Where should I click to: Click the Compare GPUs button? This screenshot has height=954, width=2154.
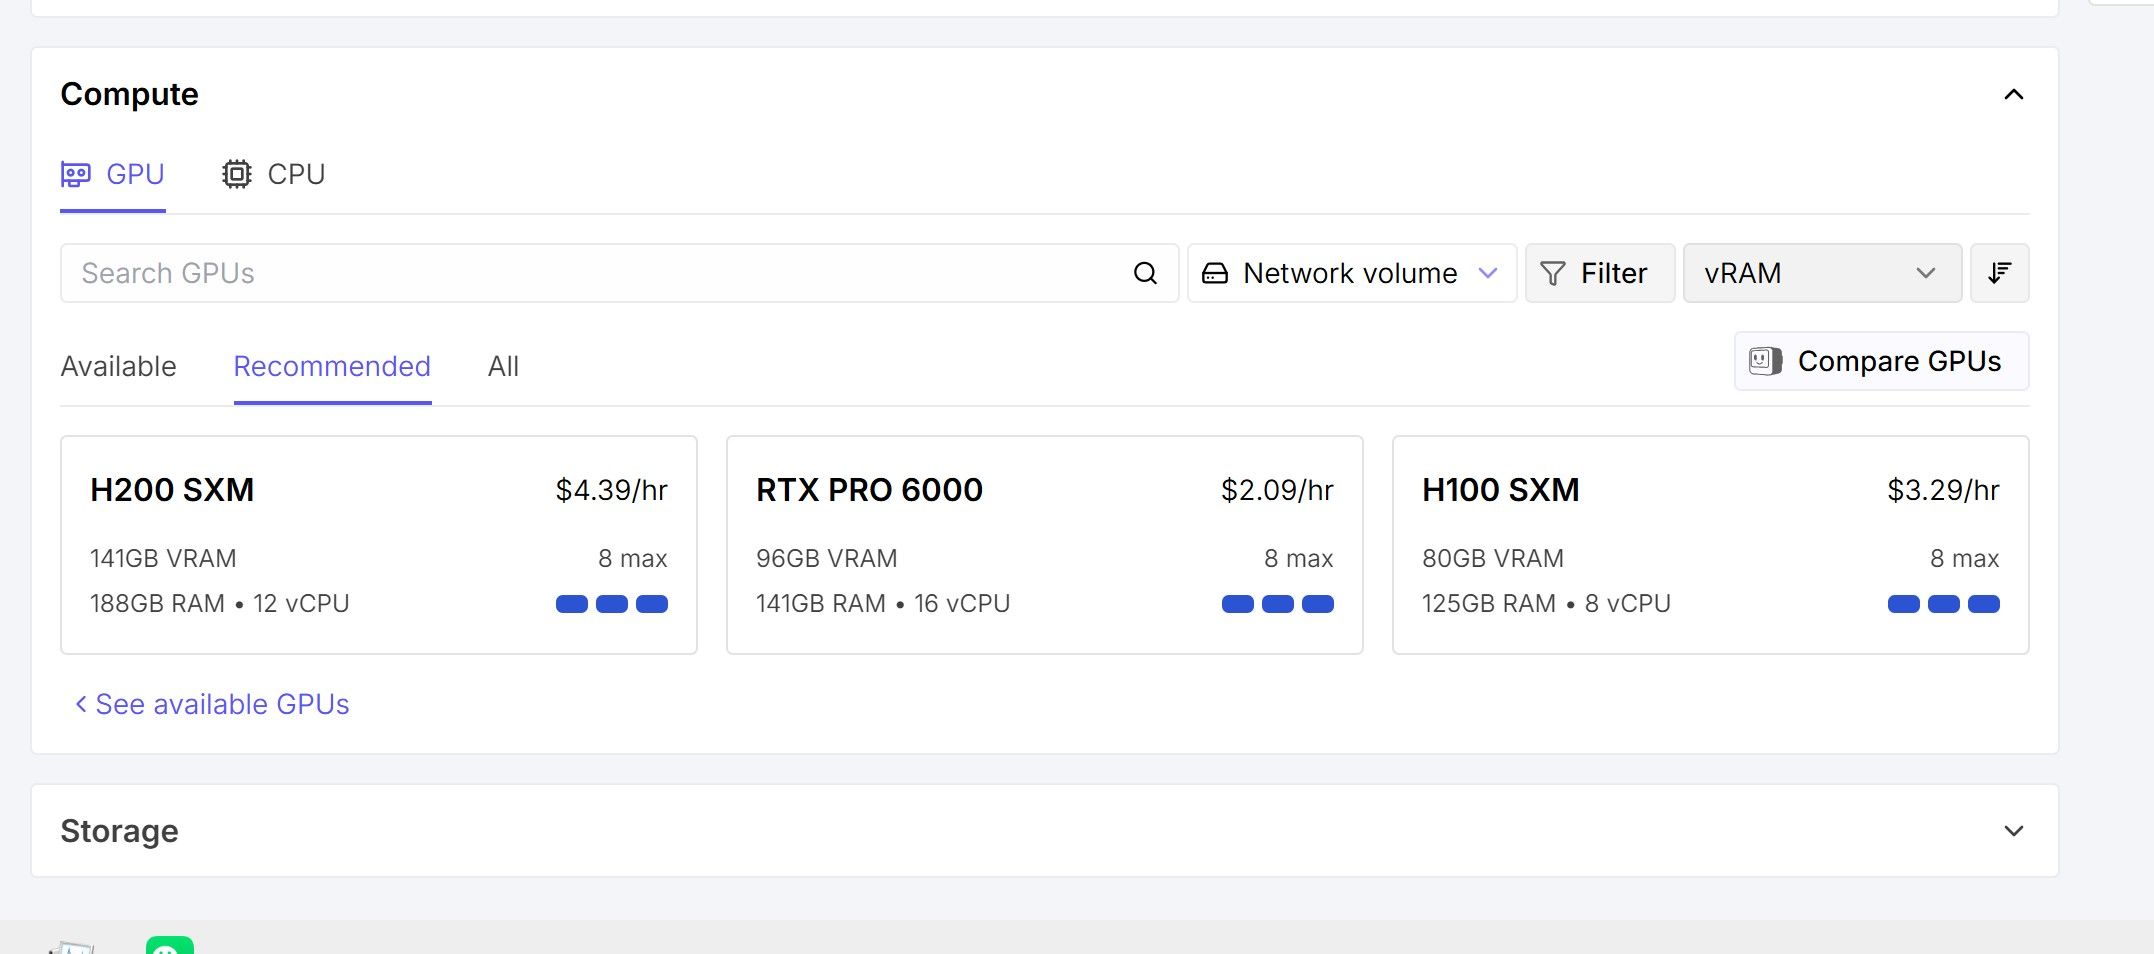[1881, 361]
